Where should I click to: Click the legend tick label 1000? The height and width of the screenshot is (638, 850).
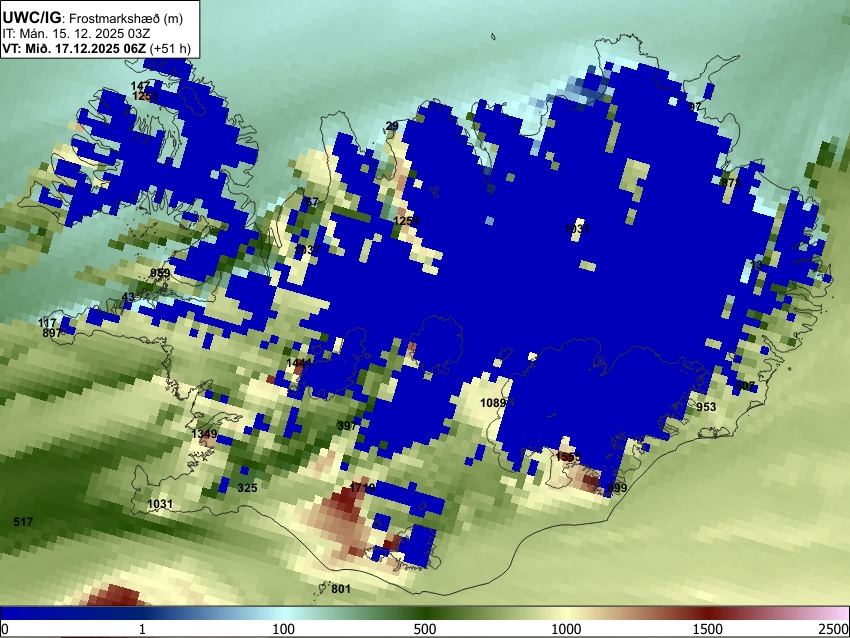click(x=566, y=629)
